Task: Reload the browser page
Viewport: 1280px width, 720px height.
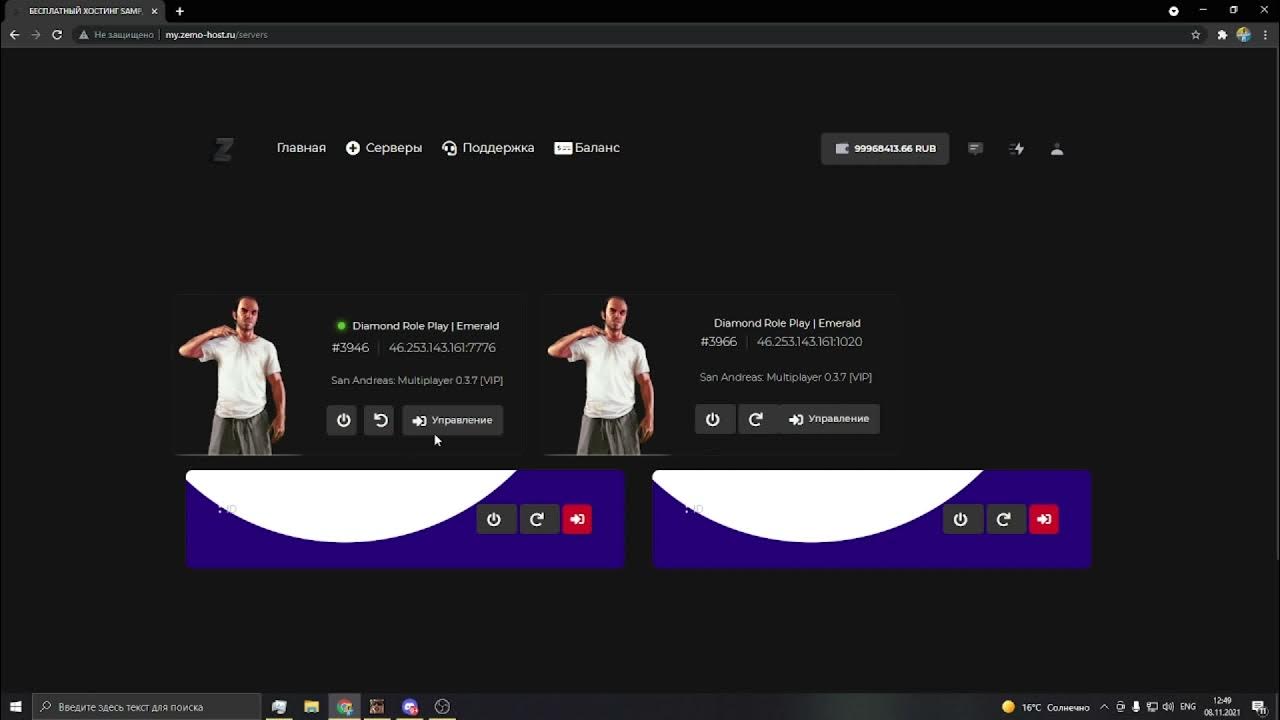Action: coord(57,34)
